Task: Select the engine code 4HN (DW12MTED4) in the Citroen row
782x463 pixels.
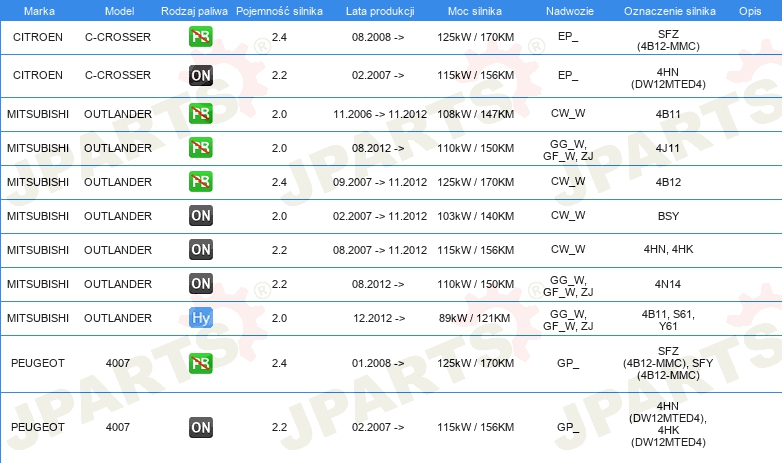Action: pyautogui.click(x=668, y=78)
